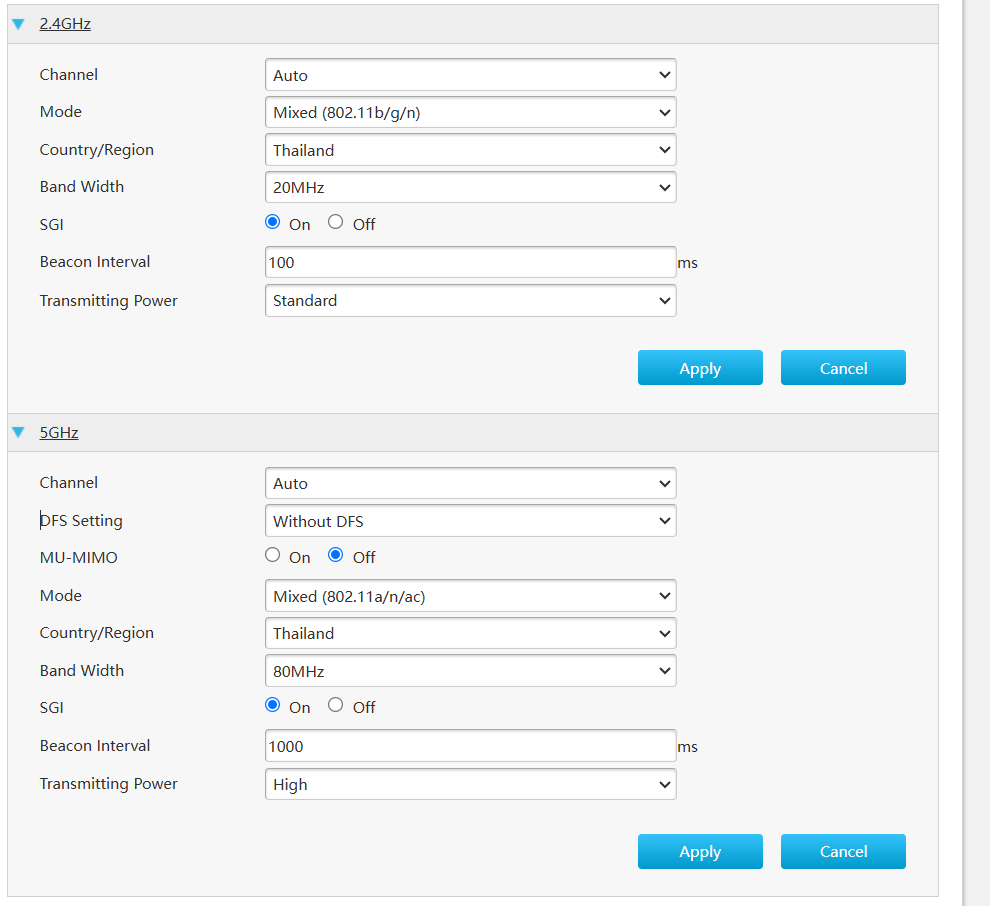Open the 2.4GHz Channel dropdown
The width and height of the screenshot is (990, 906).
(470, 75)
